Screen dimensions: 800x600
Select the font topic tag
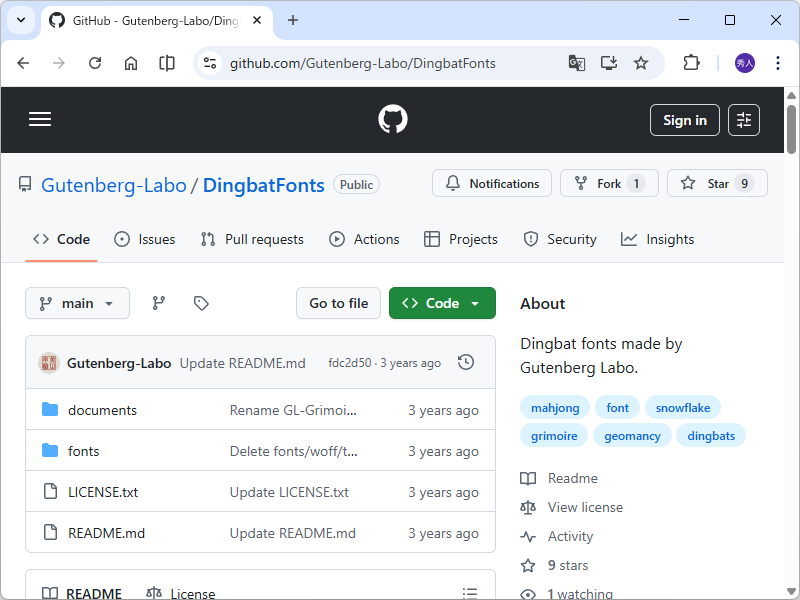pyautogui.click(x=617, y=408)
